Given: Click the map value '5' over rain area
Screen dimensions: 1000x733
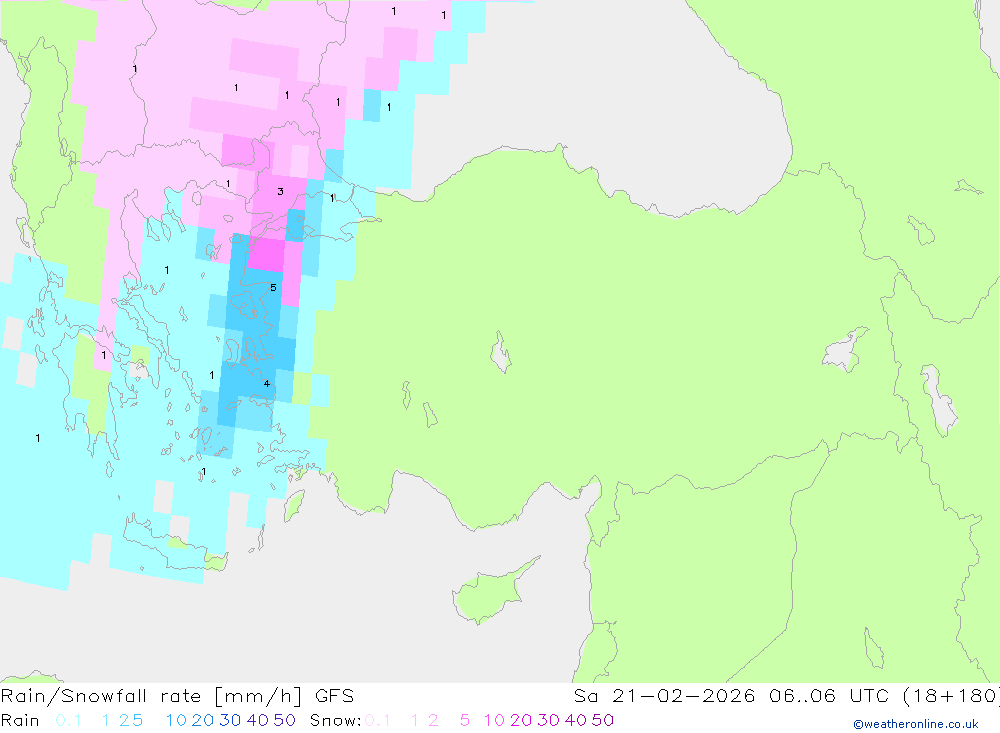Looking at the screenshot, I should (x=273, y=288).
